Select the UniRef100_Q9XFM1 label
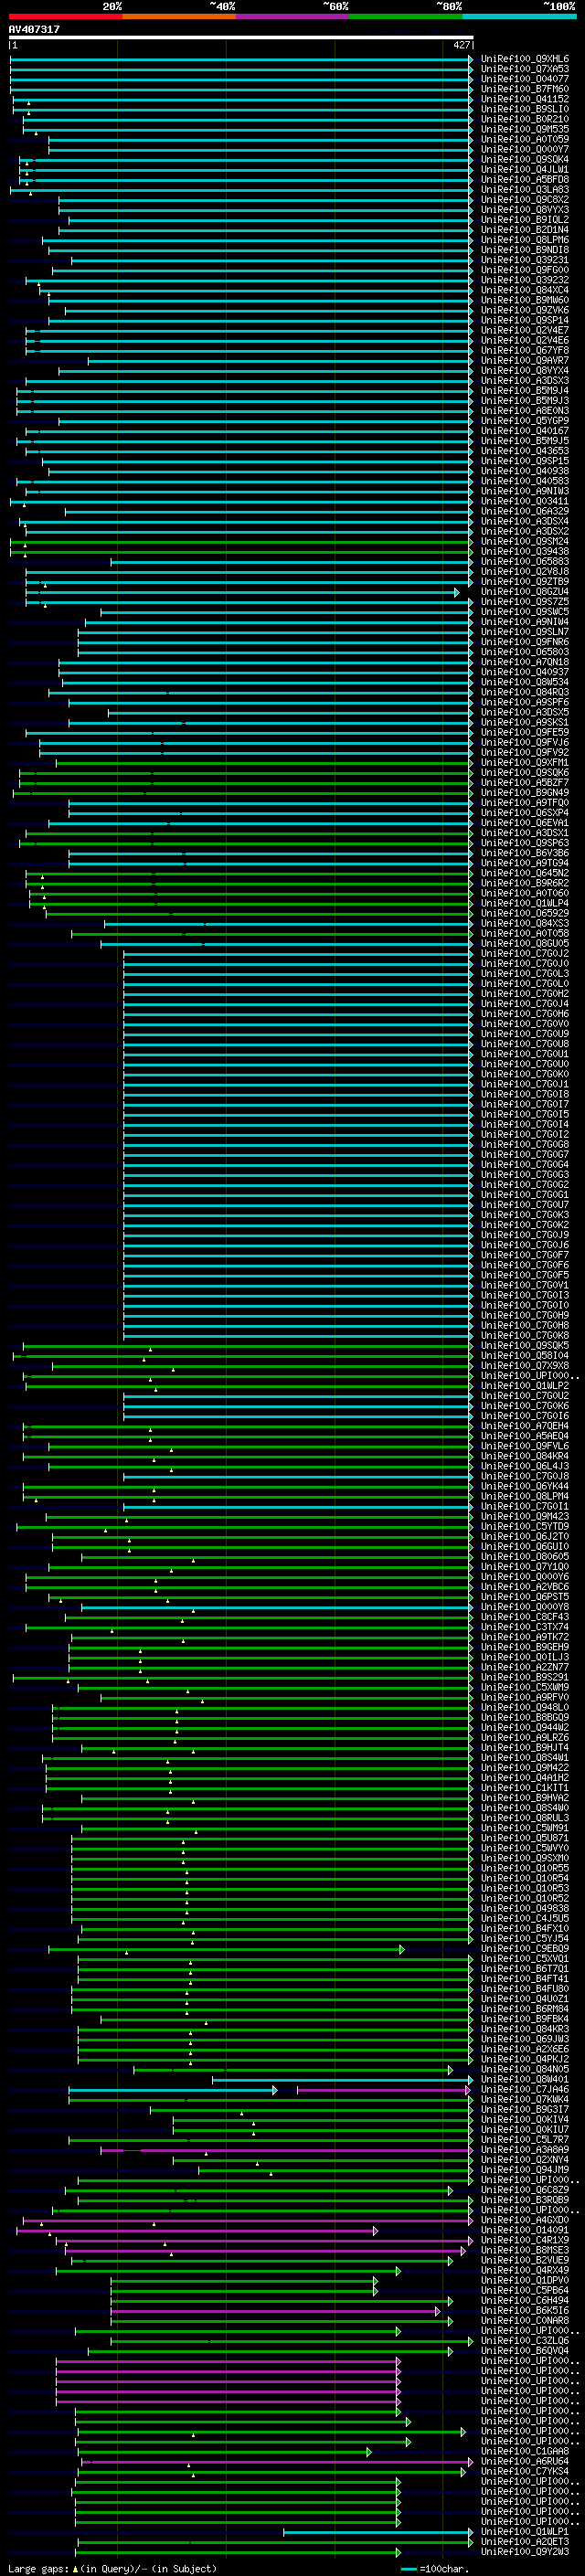This screenshot has width=585, height=2576. 525,763
